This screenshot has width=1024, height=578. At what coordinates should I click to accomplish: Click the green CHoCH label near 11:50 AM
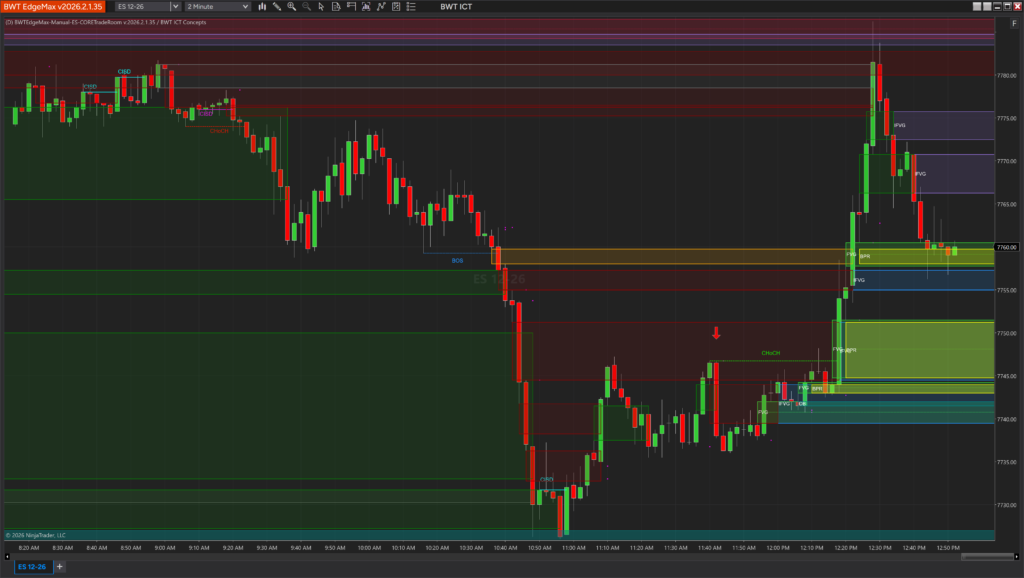[771, 353]
